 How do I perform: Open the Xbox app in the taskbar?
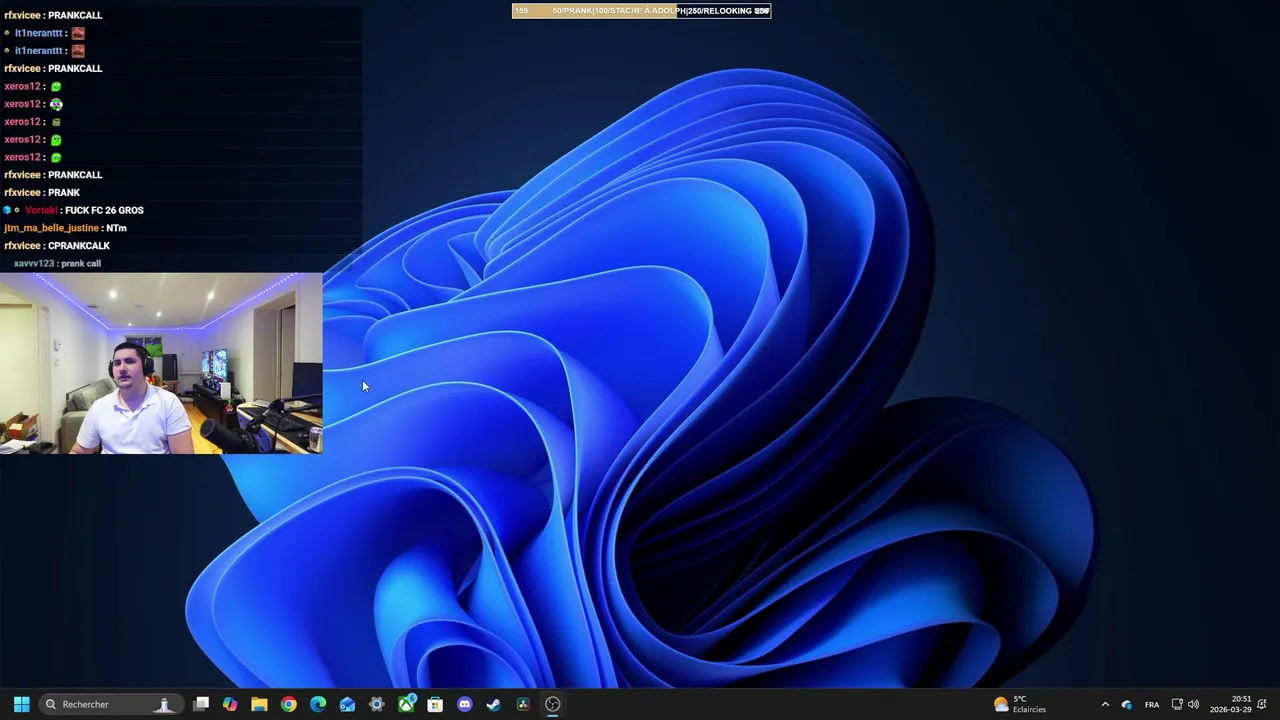click(x=406, y=704)
